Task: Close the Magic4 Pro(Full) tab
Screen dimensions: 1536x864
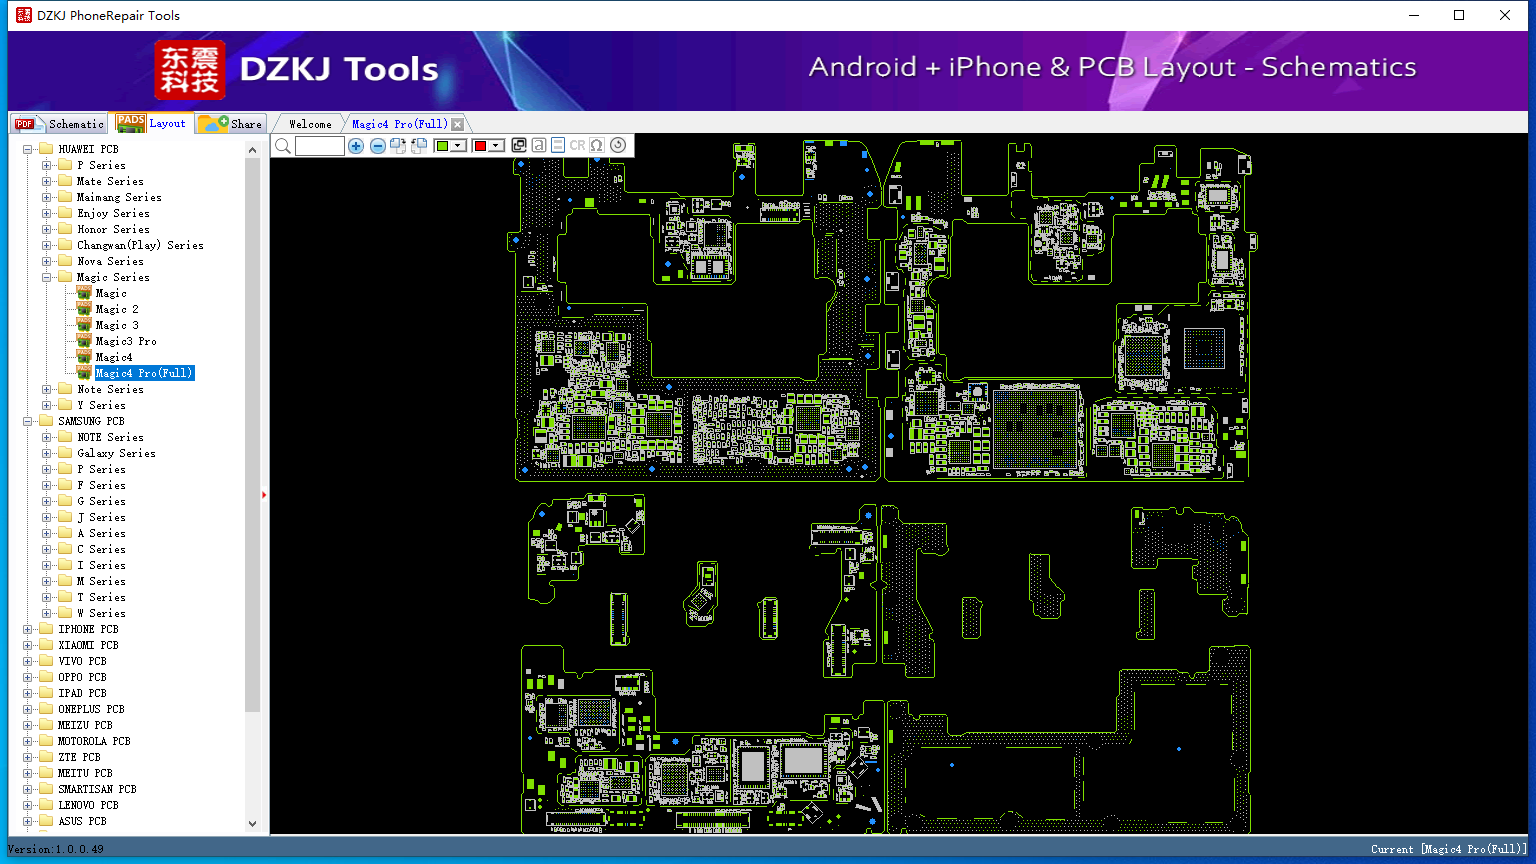Action: click(x=457, y=124)
